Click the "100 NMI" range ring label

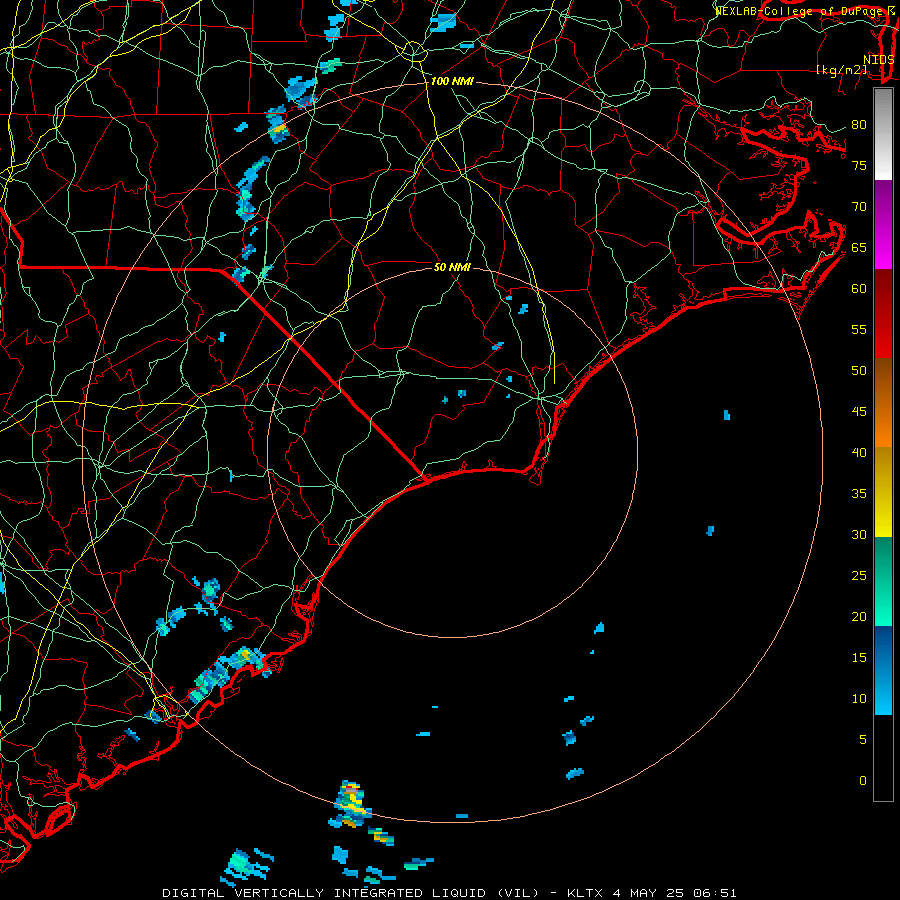(x=452, y=82)
